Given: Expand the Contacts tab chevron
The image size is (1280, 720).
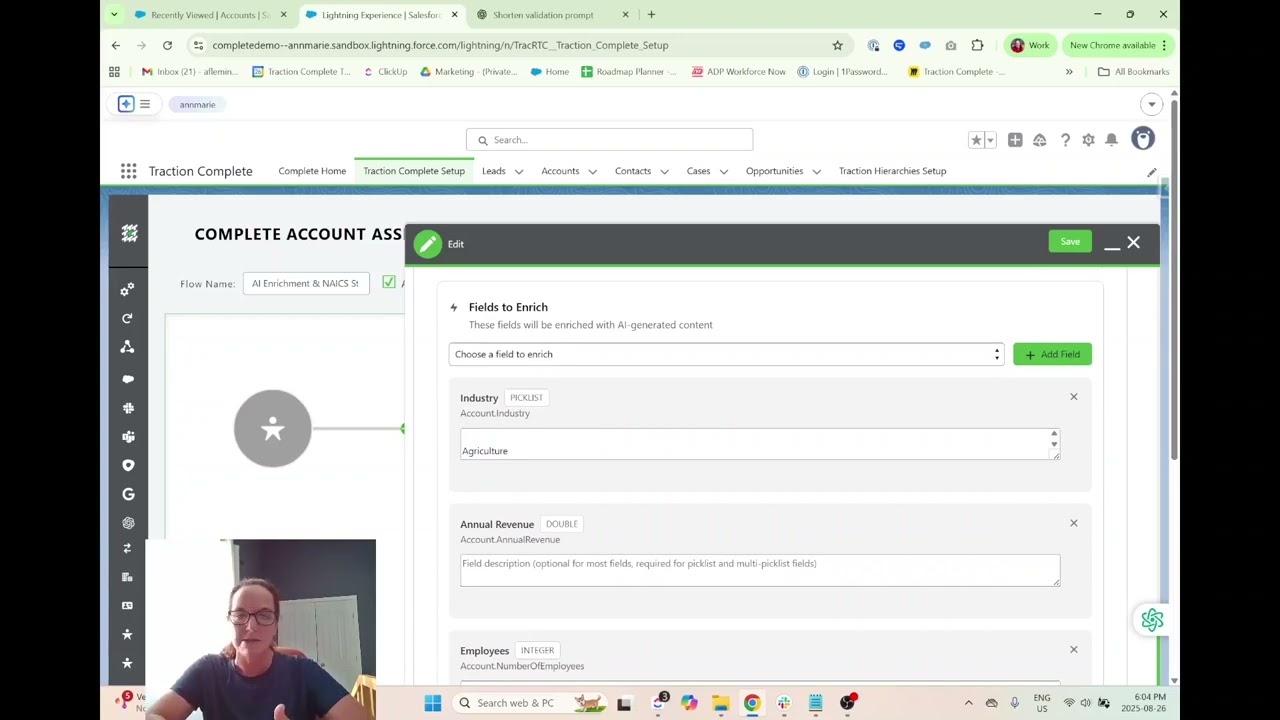Looking at the screenshot, I should [664, 172].
